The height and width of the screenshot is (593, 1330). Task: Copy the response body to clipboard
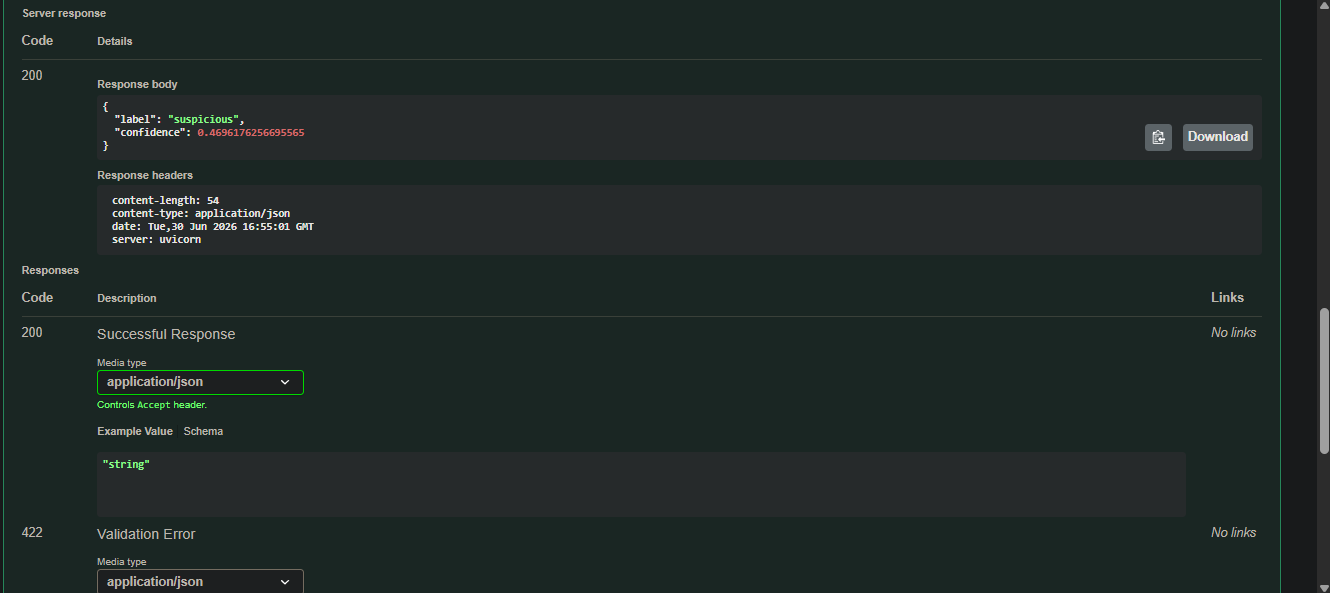1158,137
